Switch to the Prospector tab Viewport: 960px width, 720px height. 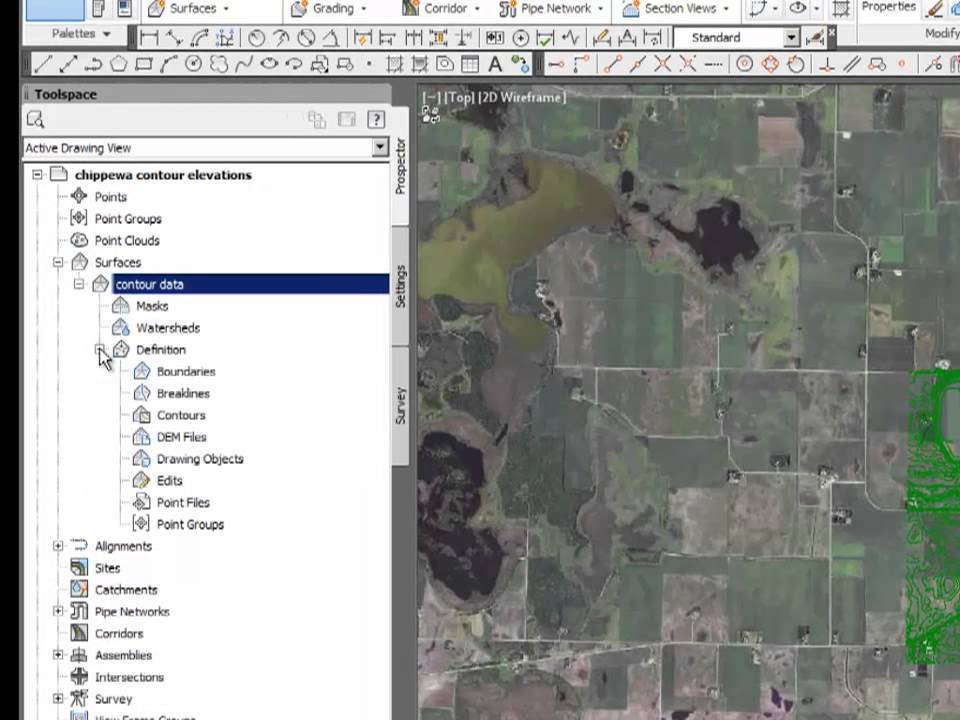[400, 166]
